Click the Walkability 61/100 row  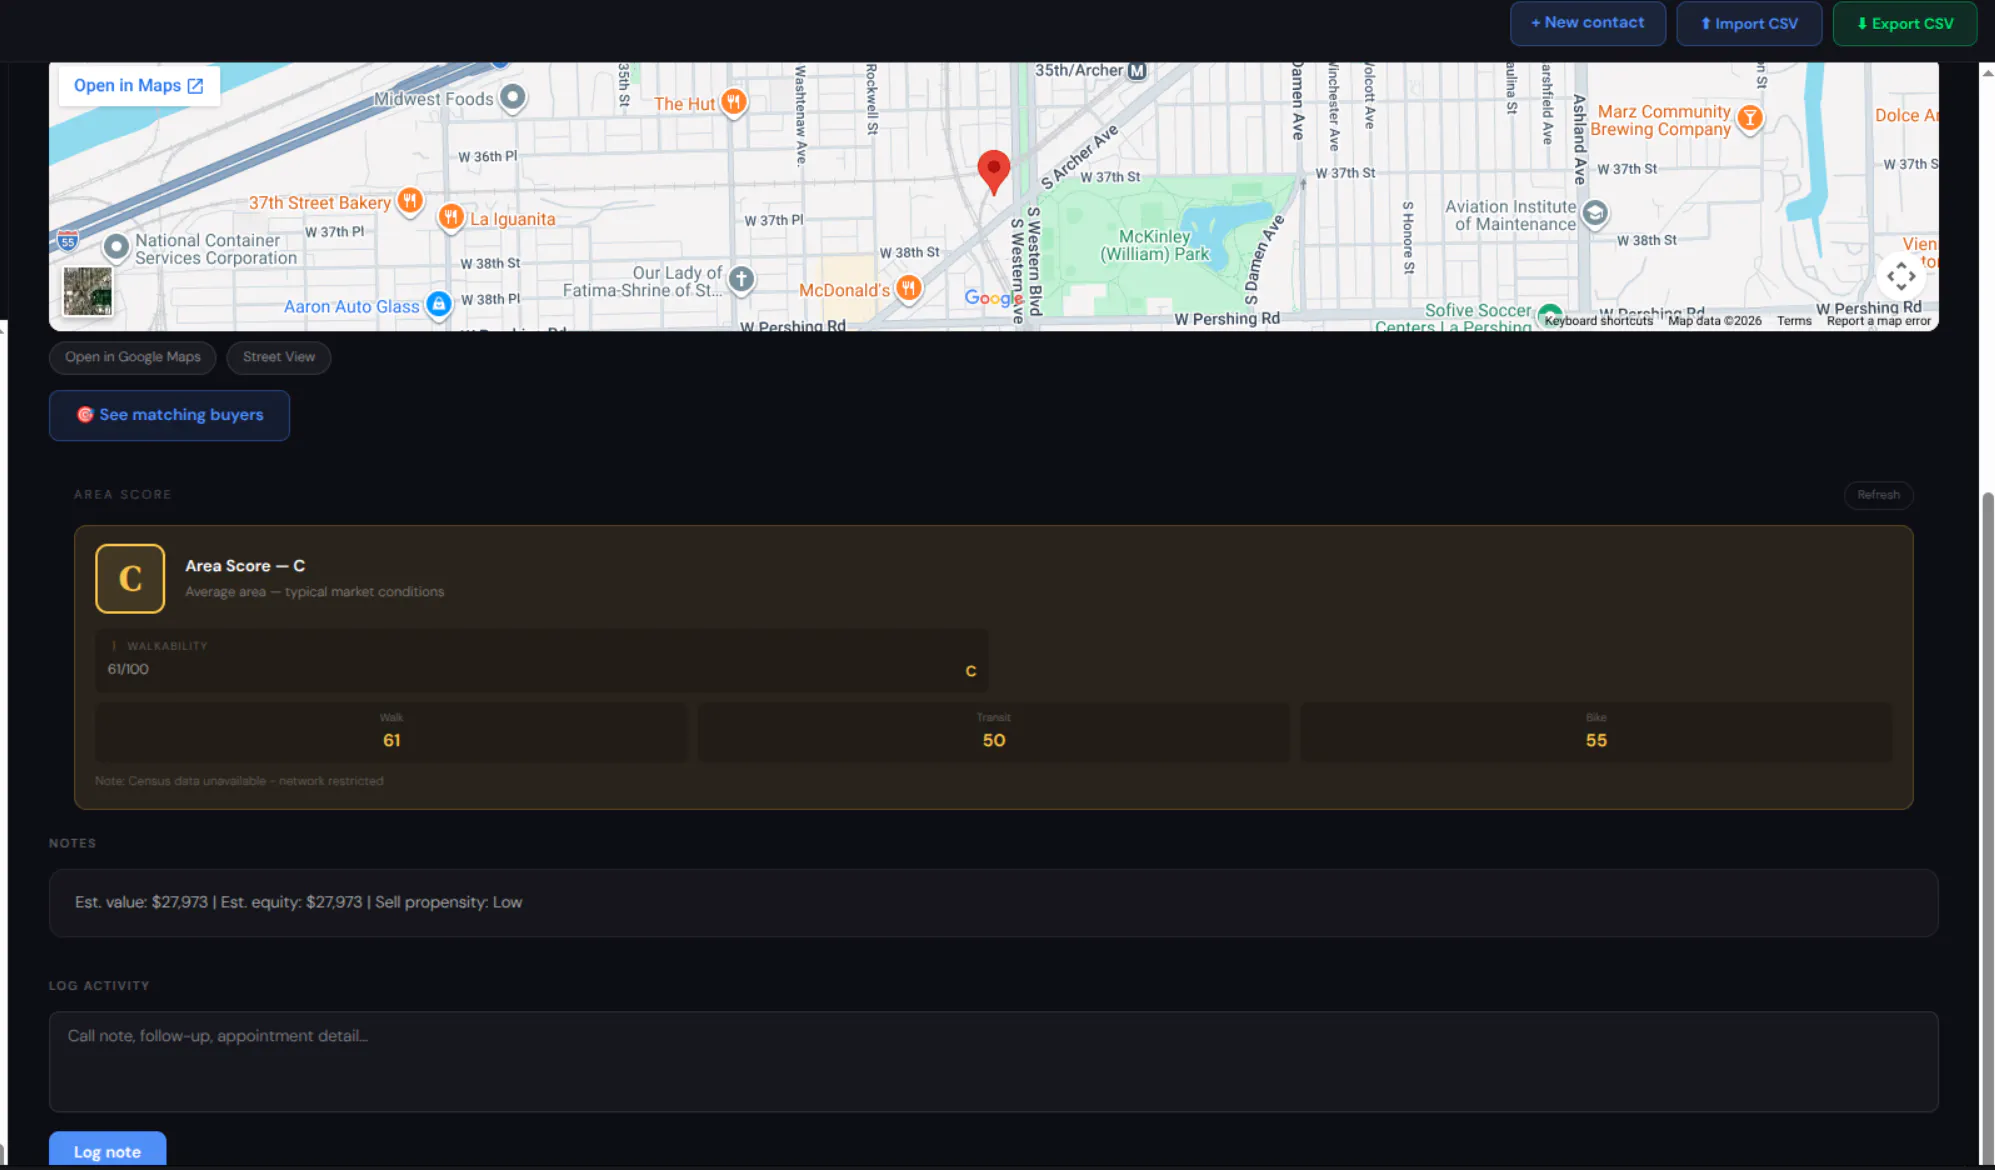tap(542, 660)
